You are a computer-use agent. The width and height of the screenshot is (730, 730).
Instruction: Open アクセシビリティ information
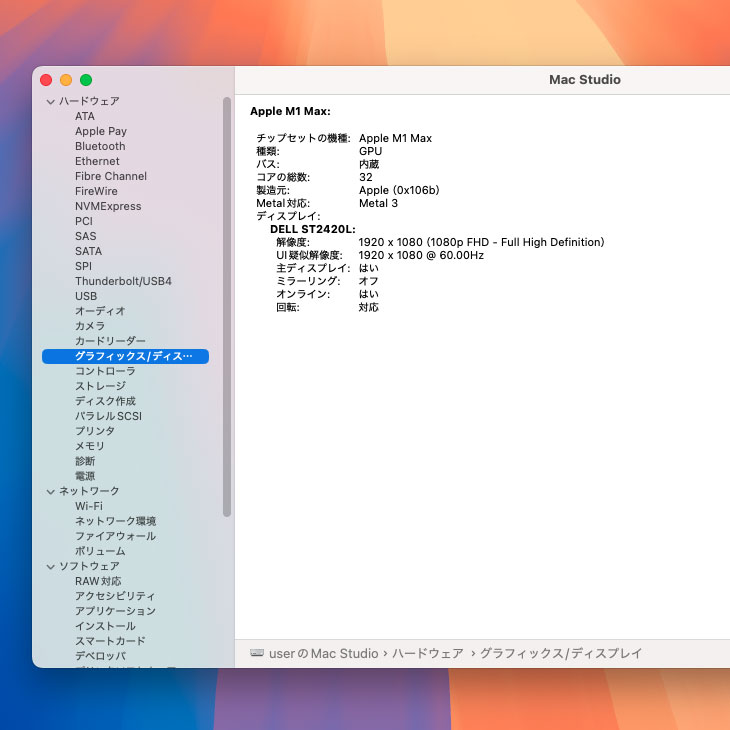pos(115,596)
